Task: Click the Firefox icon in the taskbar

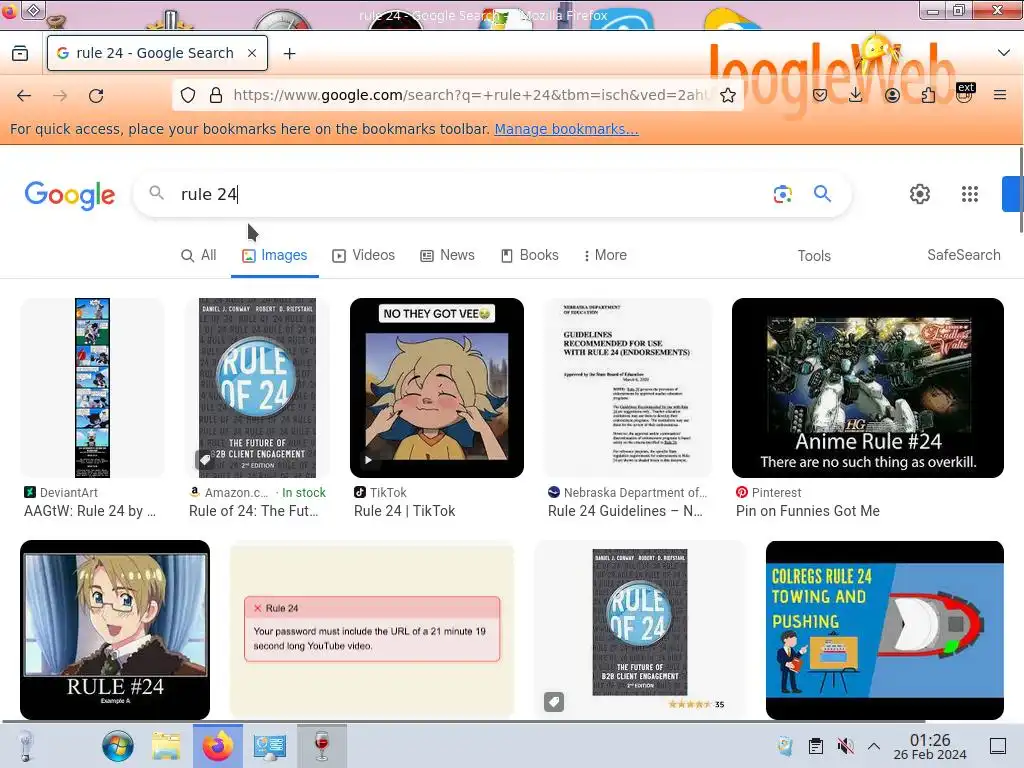Action: 218,746
